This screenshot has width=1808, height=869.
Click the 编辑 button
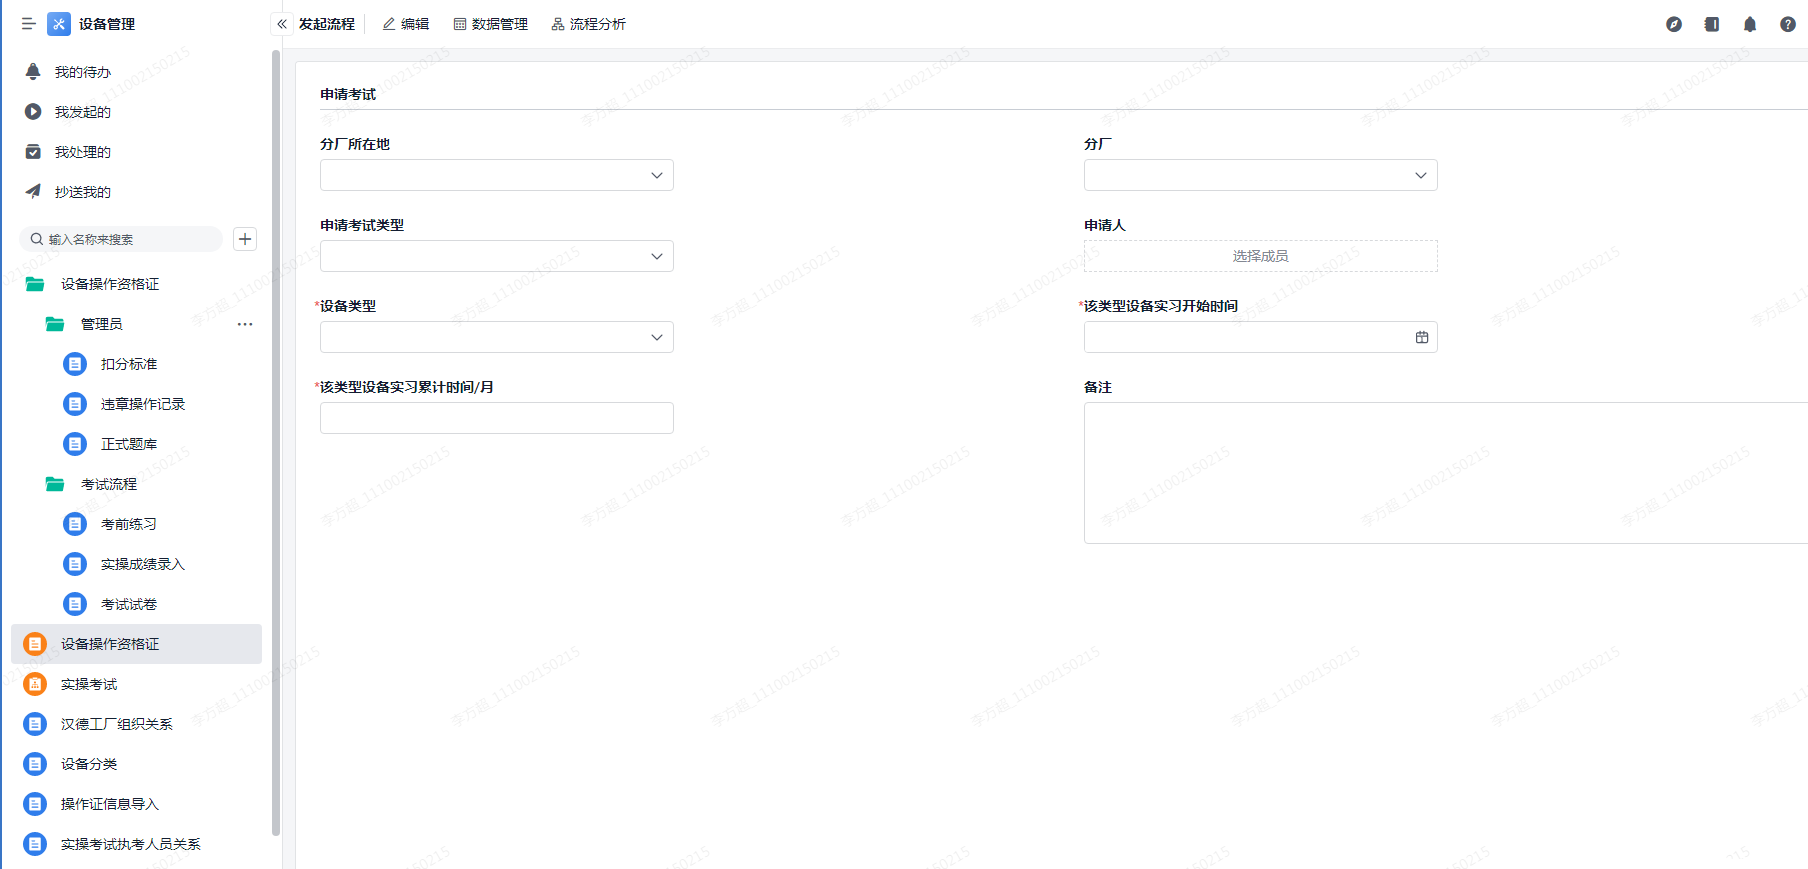pyautogui.click(x=406, y=24)
